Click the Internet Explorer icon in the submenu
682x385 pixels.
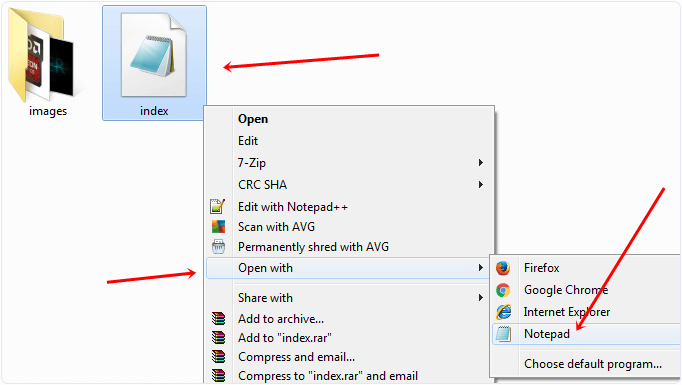click(x=504, y=312)
